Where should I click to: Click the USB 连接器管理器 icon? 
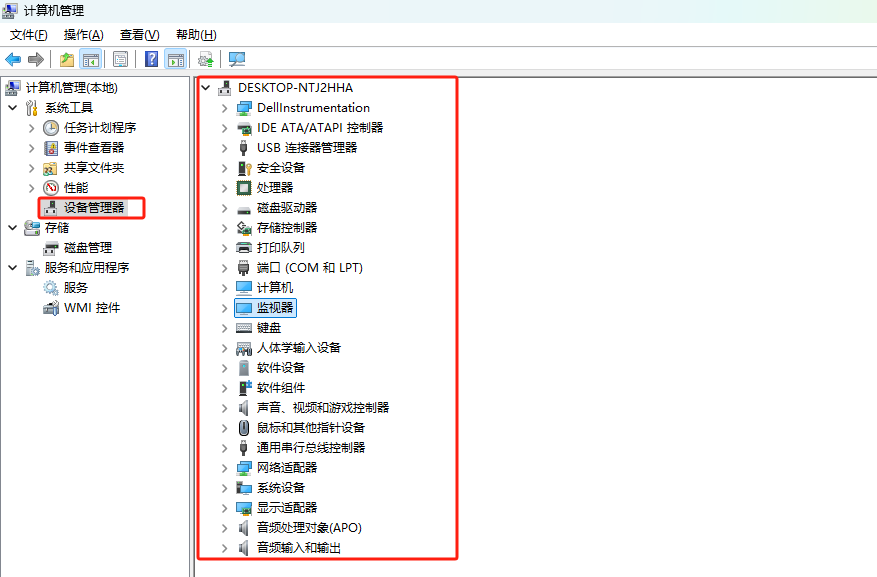point(244,148)
